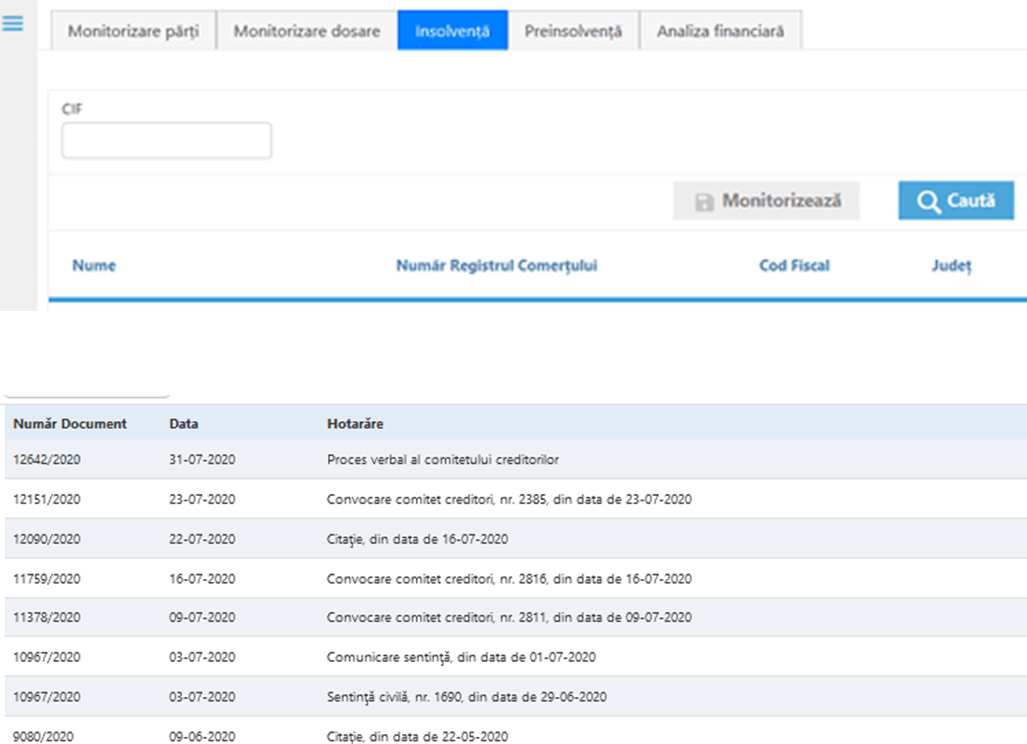
Task: Click the Cod Fiscal column header
Action: click(x=794, y=266)
